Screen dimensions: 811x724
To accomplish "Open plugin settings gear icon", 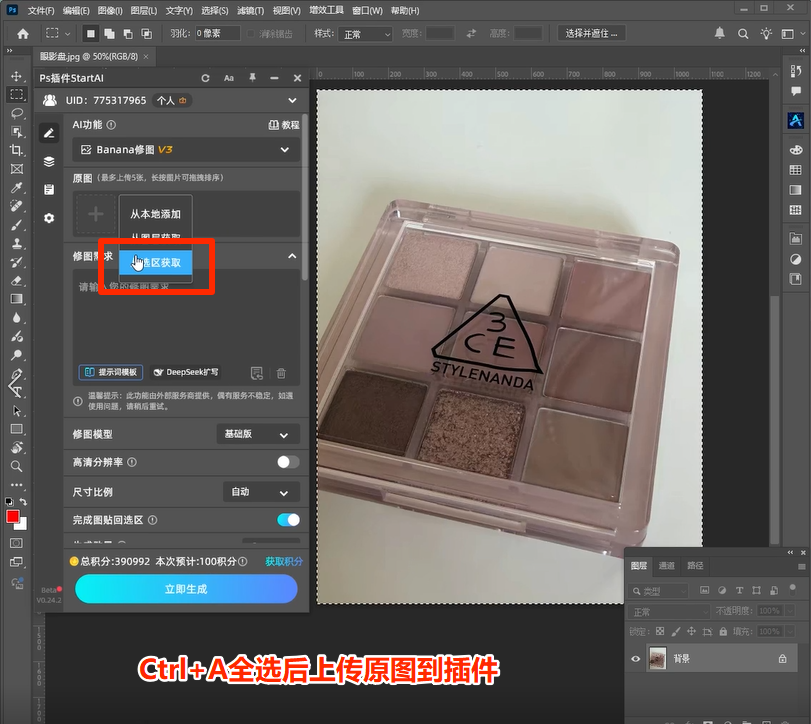I will [x=49, y=218].
